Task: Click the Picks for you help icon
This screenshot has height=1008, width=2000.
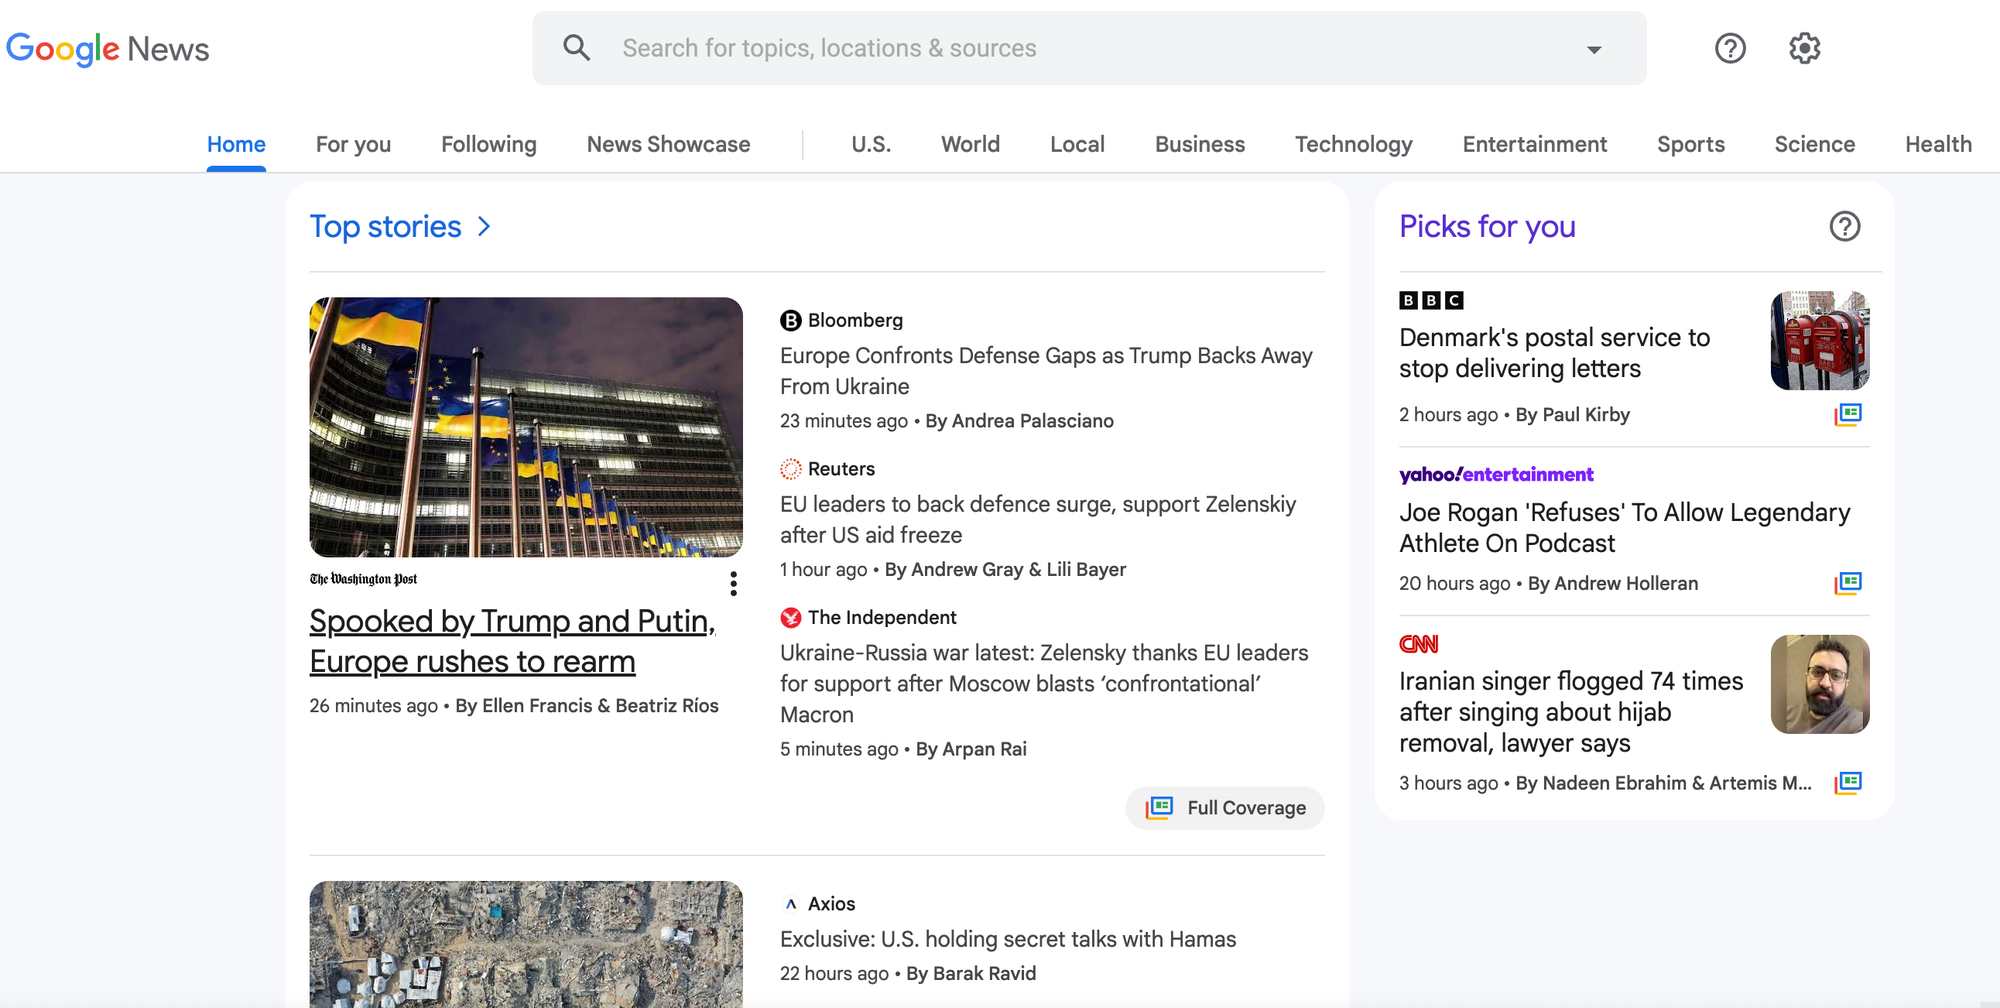Action: tap(1845, 226)
